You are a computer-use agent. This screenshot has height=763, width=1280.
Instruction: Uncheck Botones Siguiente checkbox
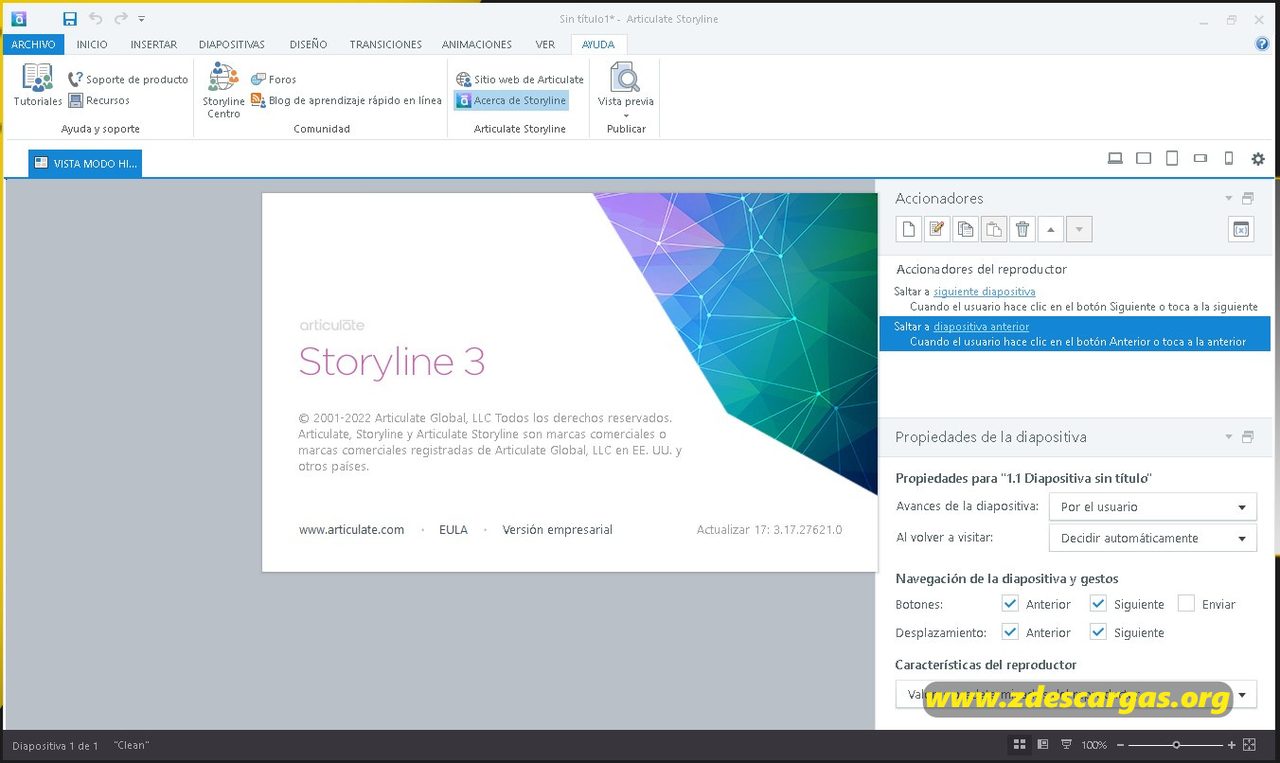(1098, 603)
